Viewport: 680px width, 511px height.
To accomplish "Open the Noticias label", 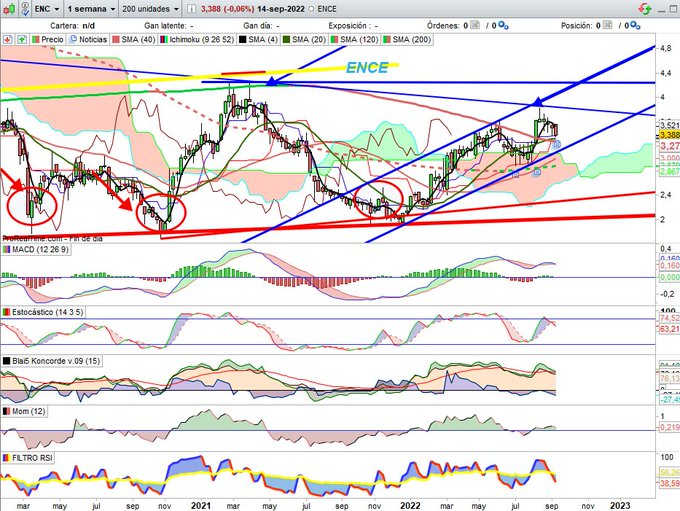I will pyautogui.click(x=89, y=39).
